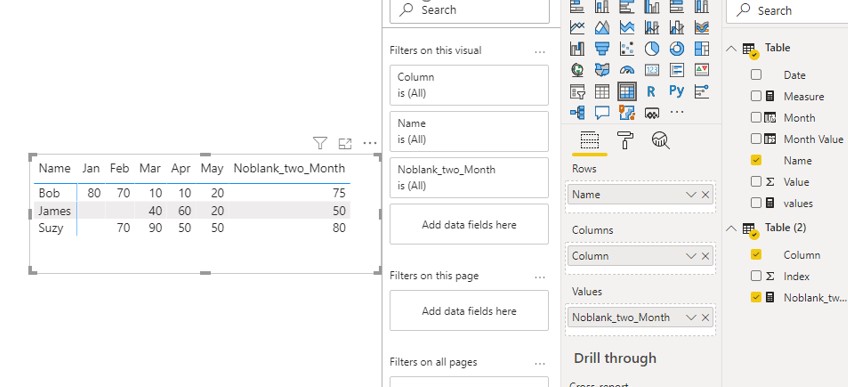Select the R script visual
The height and width of the screenshot is (387, 848).
pyautogui.click(x=652, y=91)
